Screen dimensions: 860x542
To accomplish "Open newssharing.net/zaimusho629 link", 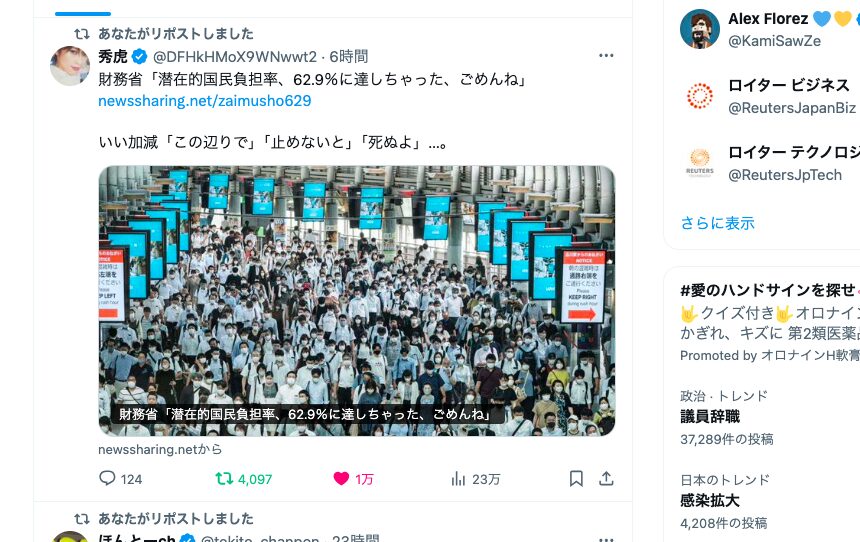I will point(205,101).
